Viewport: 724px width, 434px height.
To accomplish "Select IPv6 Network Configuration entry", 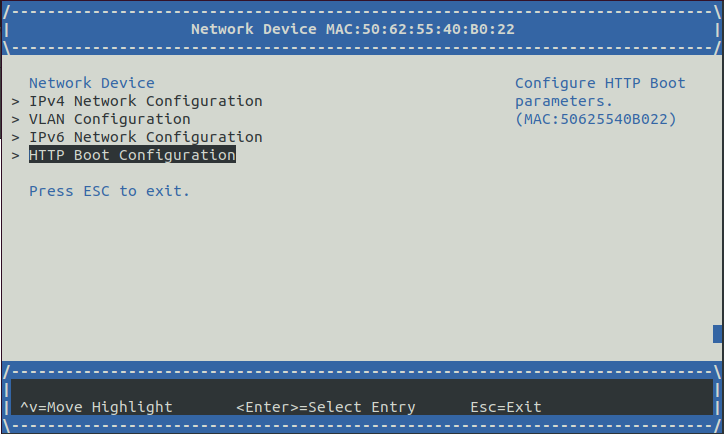I will click(x=145, y=137).
